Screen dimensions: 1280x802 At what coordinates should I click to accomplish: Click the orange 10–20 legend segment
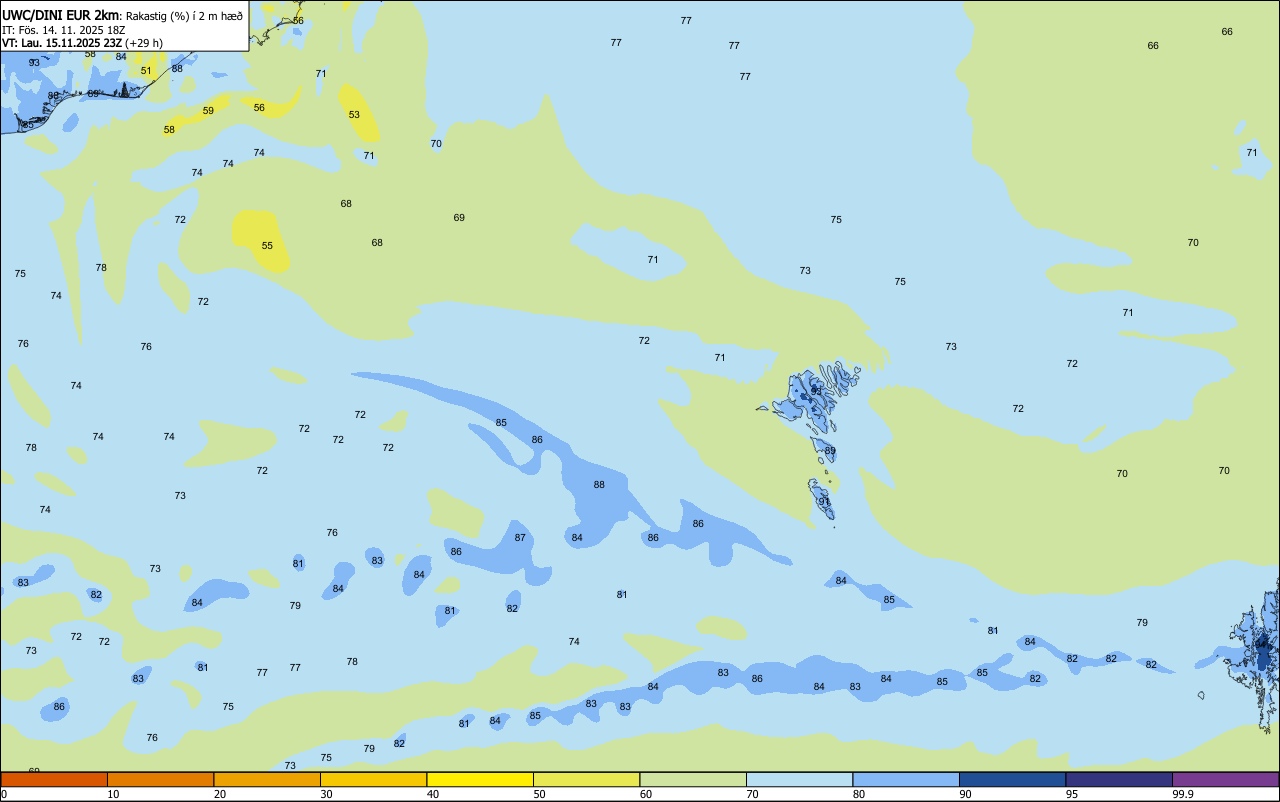point(160,779)
